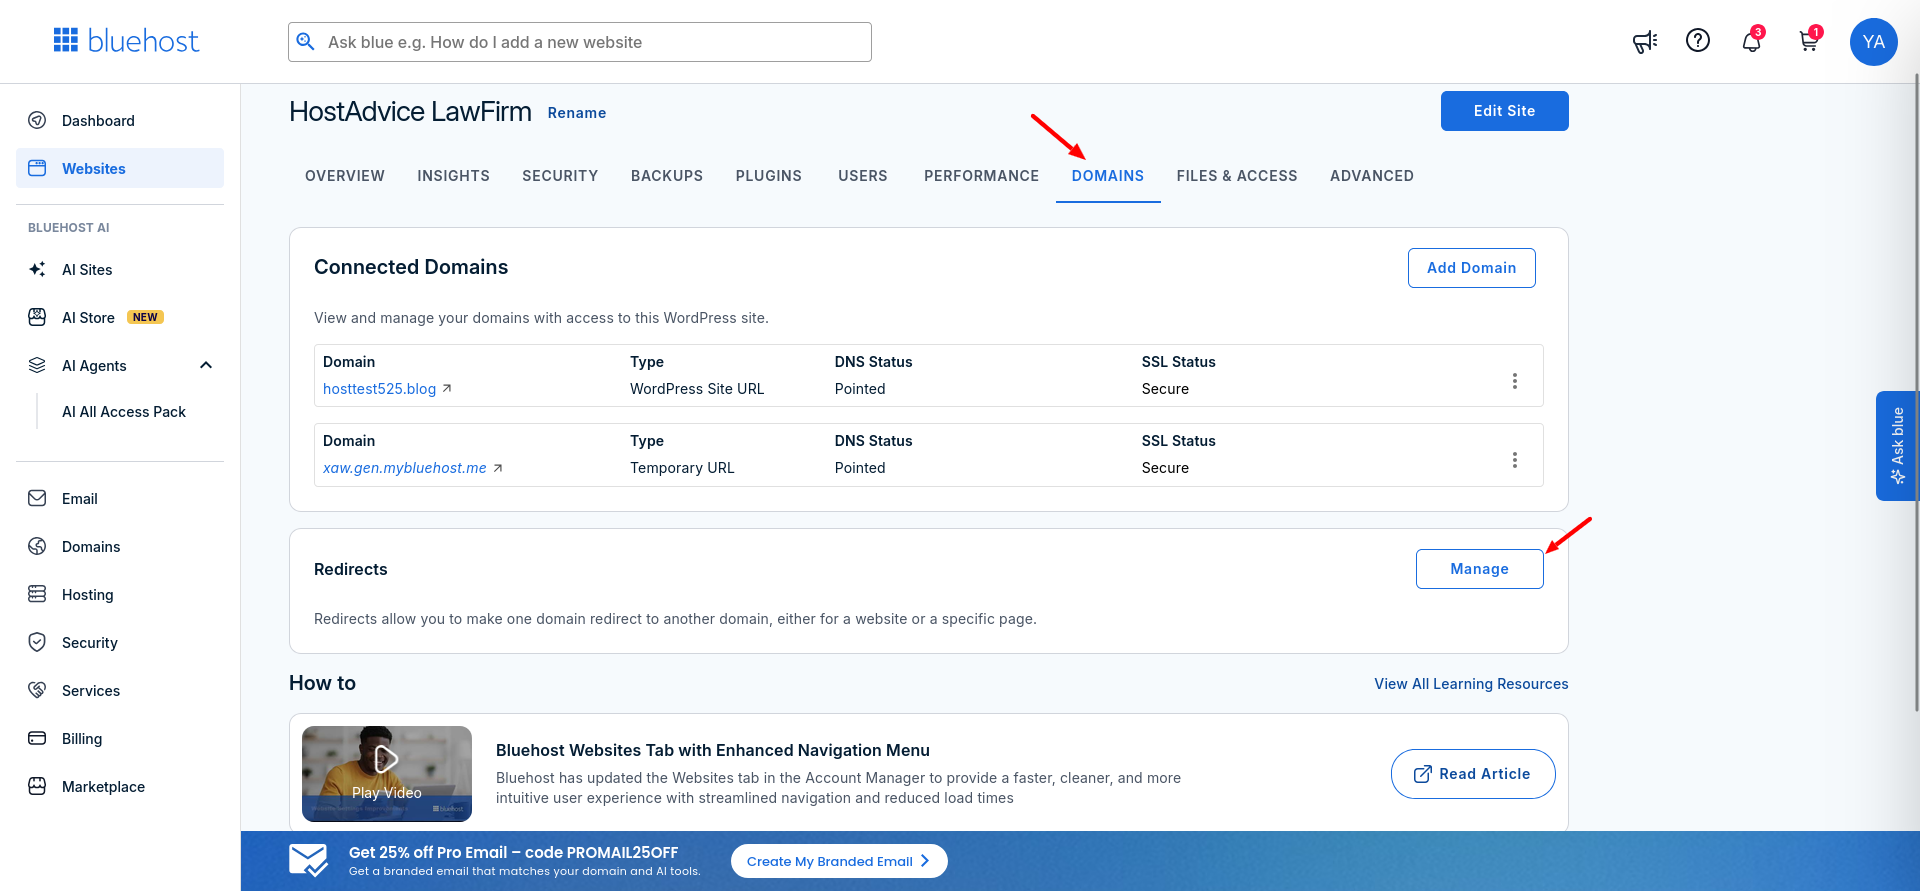The height and width of the screenshot is (891, 1920).
Task: Open the hosttest525.blog domain link
Action: point(380,388)
